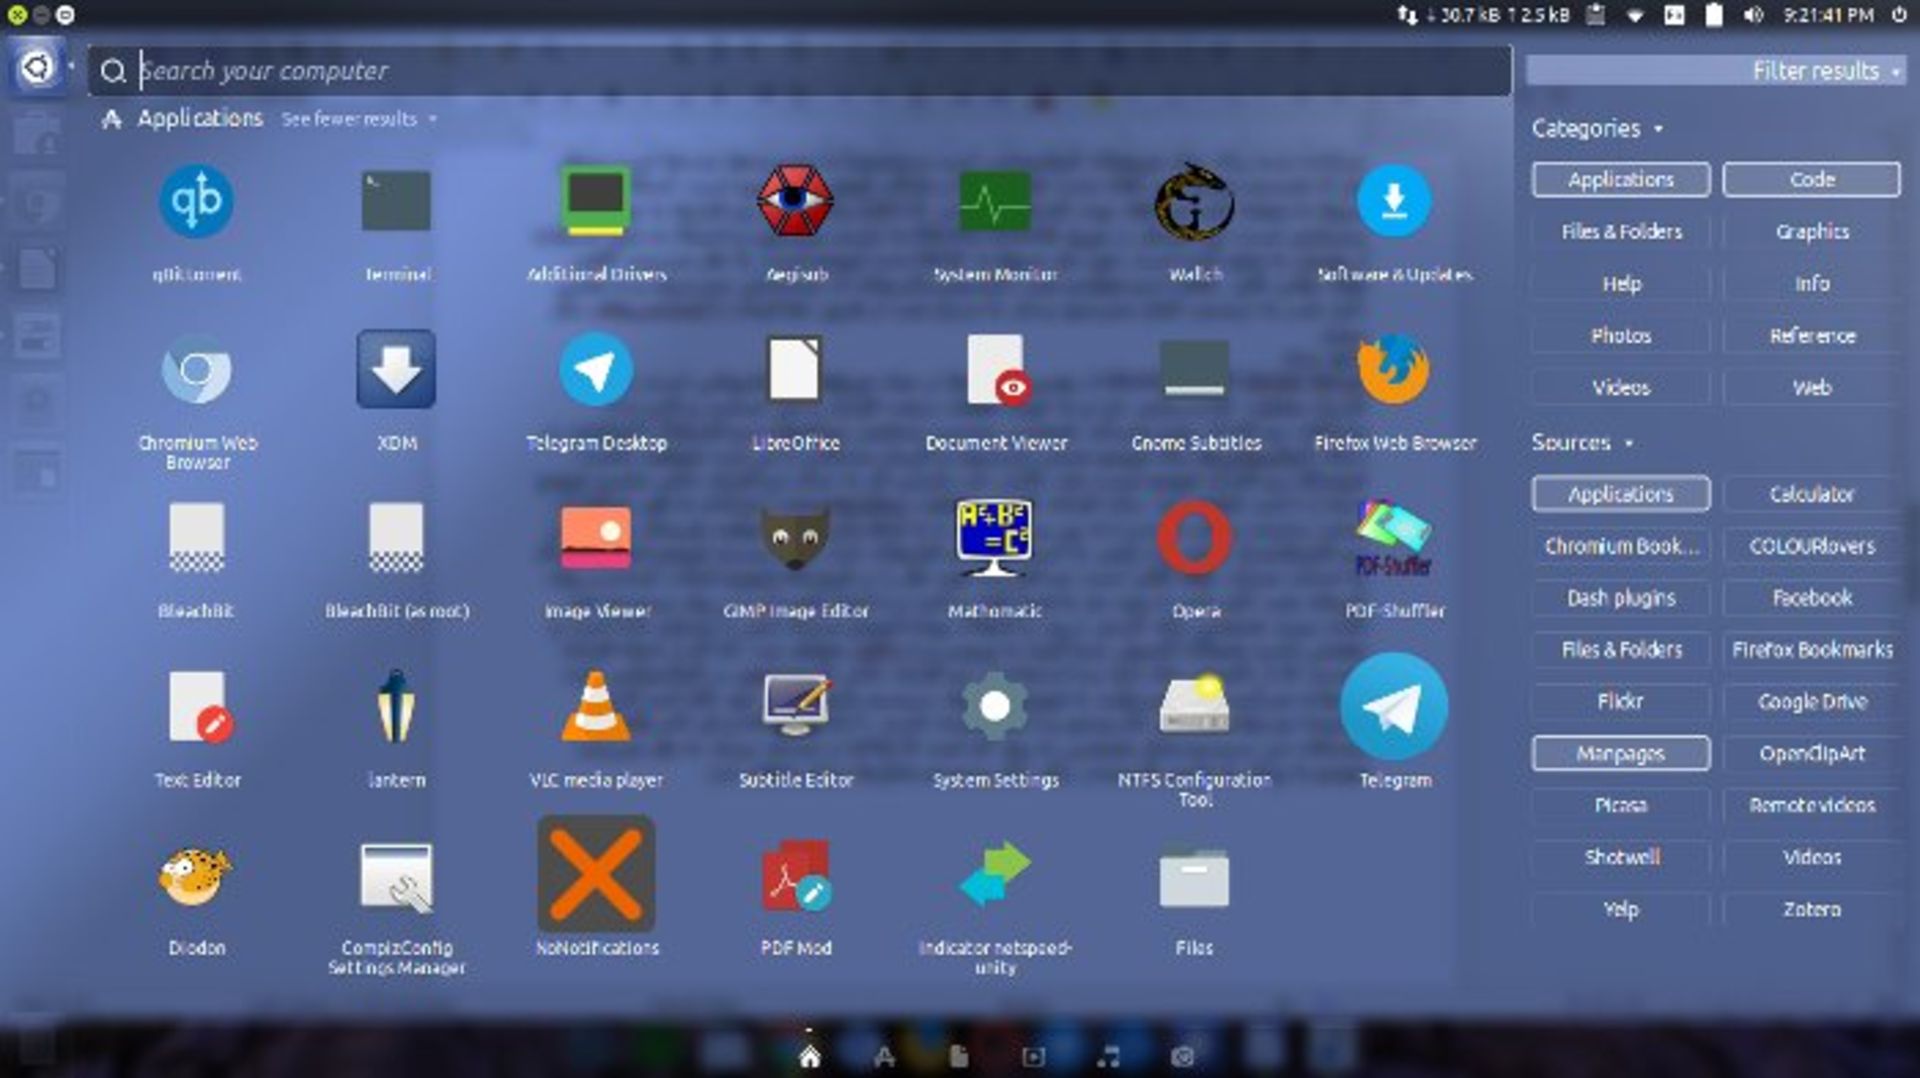This screenshot has height=1078, width=1920.
Task: Open Additional Drivers
Action: (595, 202)
